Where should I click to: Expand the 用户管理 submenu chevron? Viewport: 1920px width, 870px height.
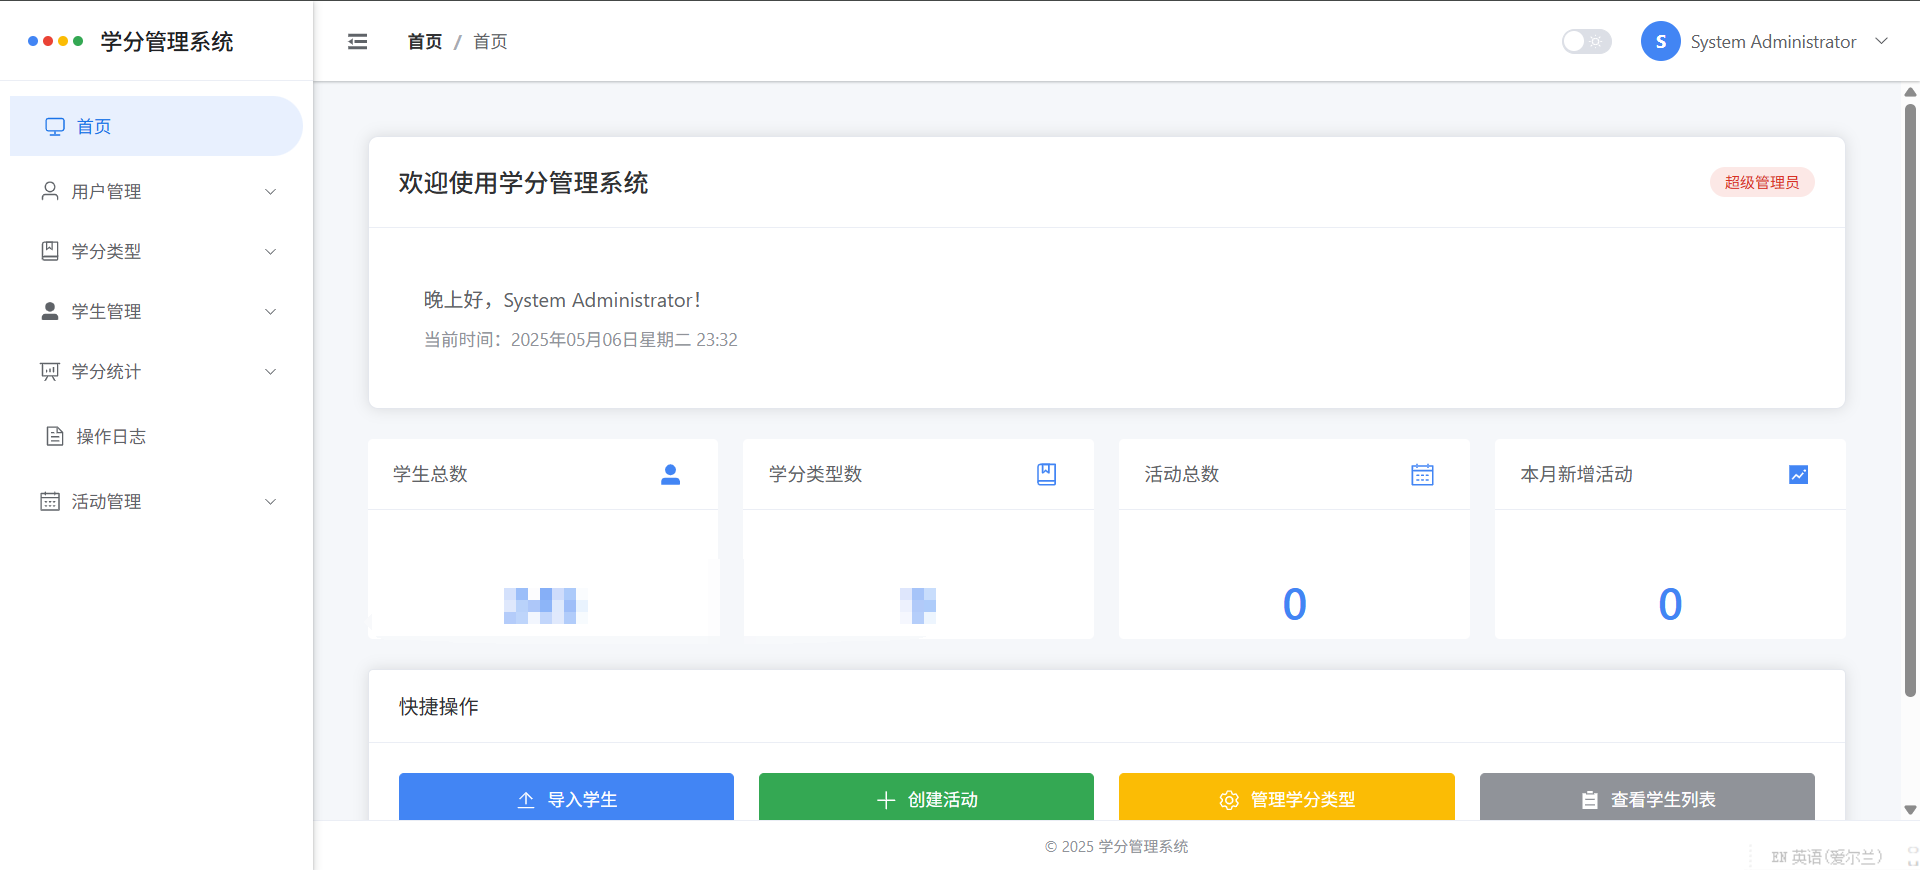[x=270, y=191]
